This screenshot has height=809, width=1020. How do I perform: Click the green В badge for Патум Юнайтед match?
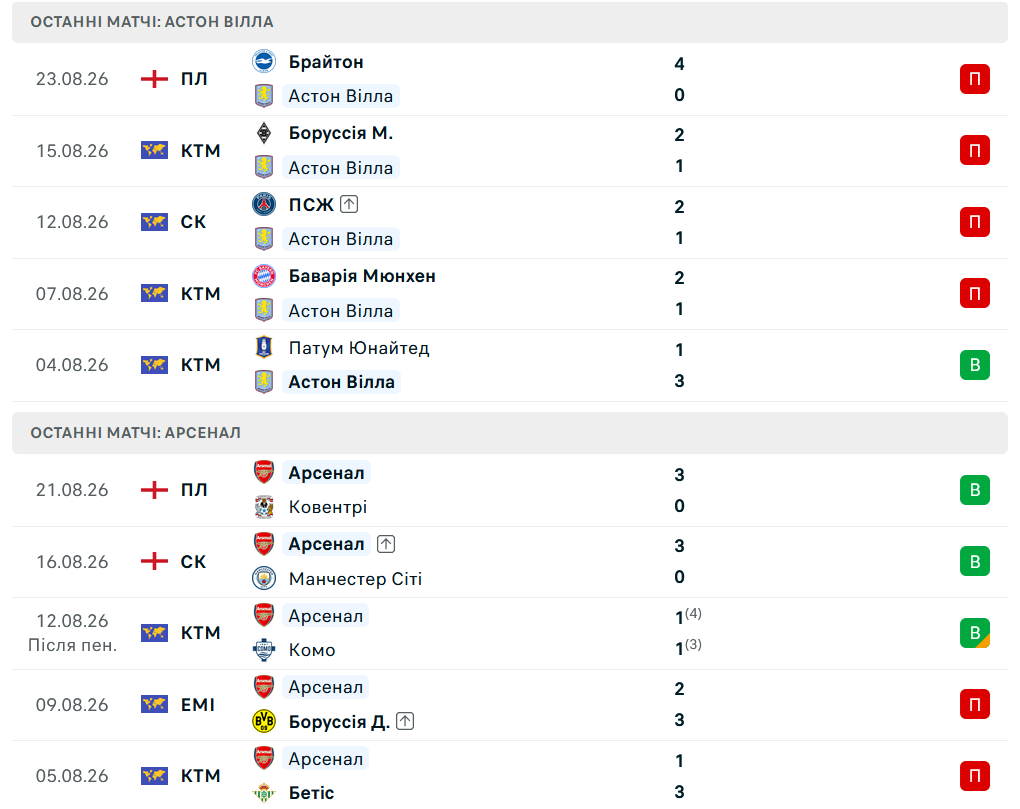click(x=974, y=365)
